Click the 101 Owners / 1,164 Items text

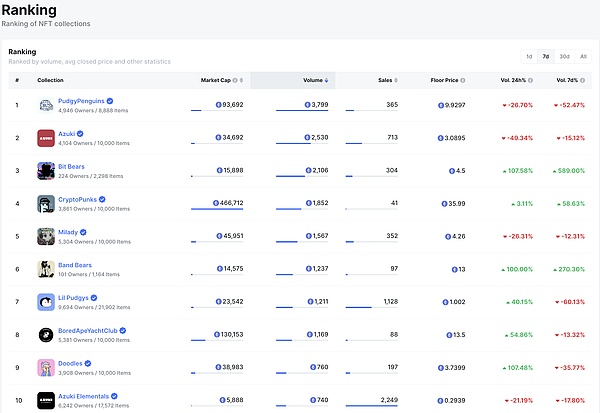coord(89,274)
